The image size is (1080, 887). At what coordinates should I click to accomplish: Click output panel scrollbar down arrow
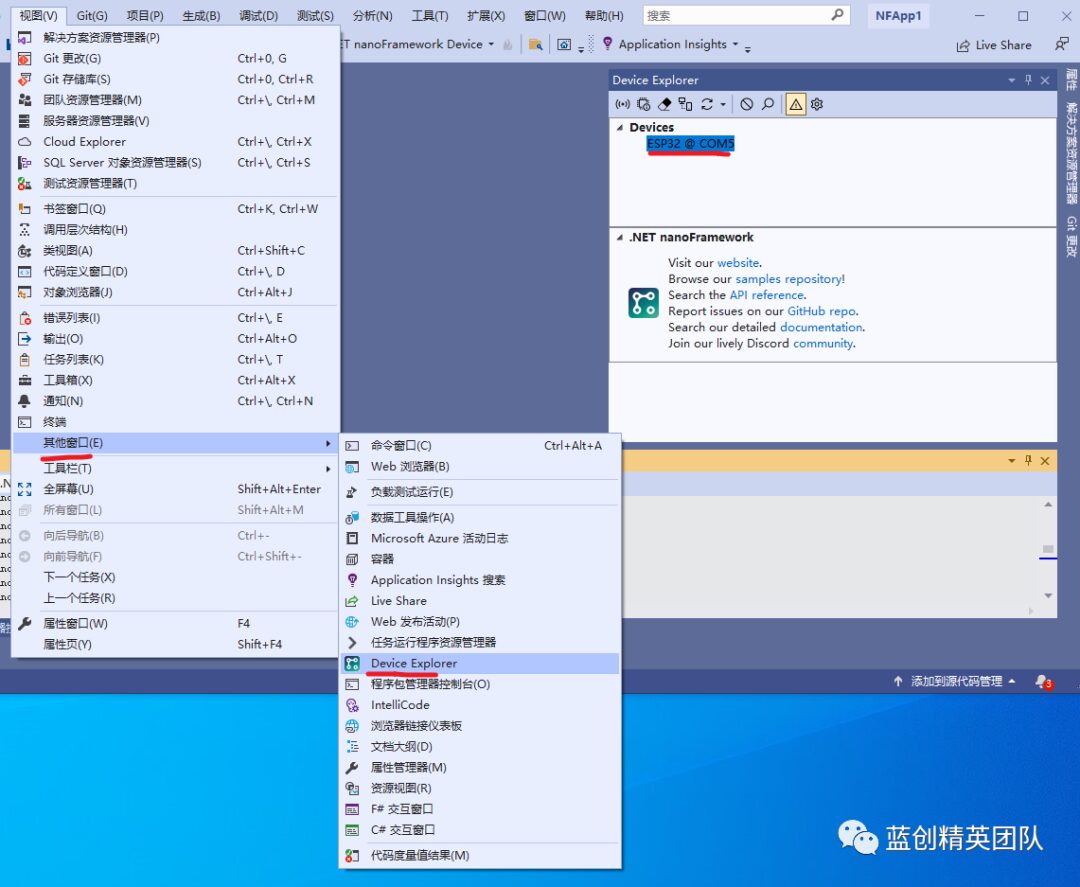click(x=1048, y=596)
